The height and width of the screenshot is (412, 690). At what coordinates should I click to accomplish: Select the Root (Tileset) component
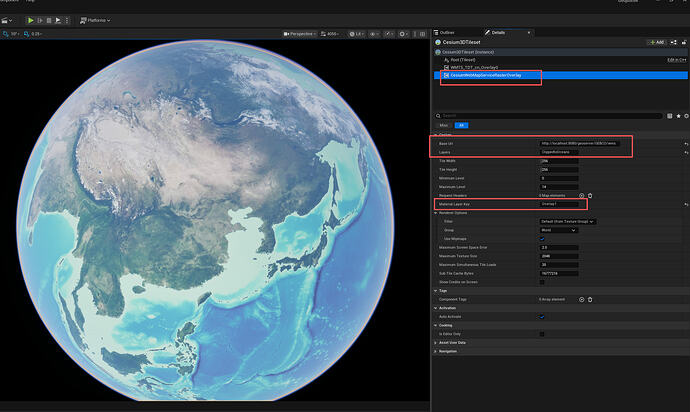(x=462, y=60)
